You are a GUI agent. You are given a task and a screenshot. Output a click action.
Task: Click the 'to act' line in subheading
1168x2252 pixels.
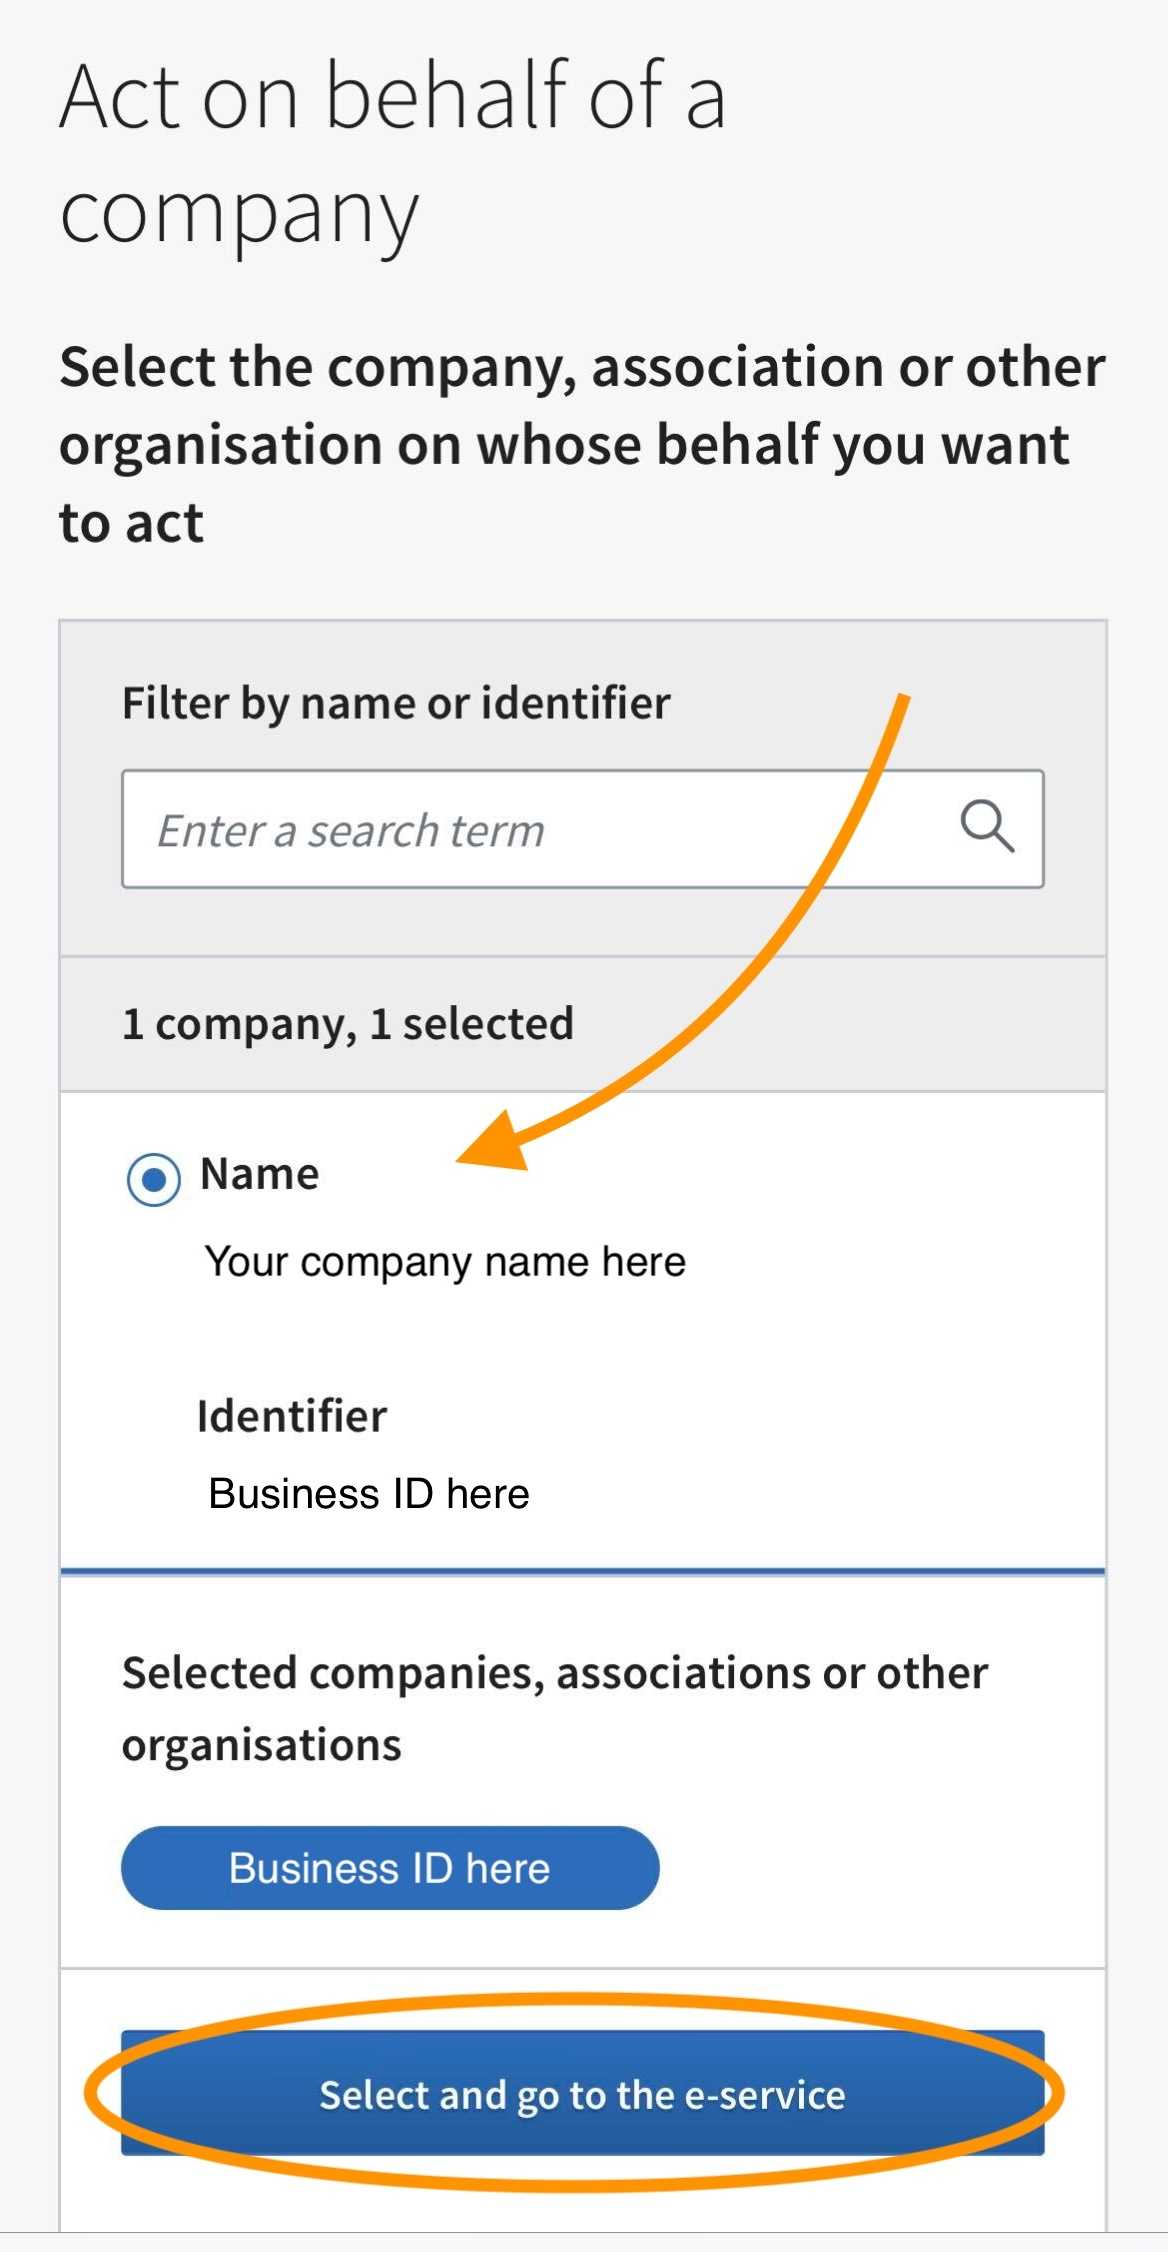(x=131, y=524)
